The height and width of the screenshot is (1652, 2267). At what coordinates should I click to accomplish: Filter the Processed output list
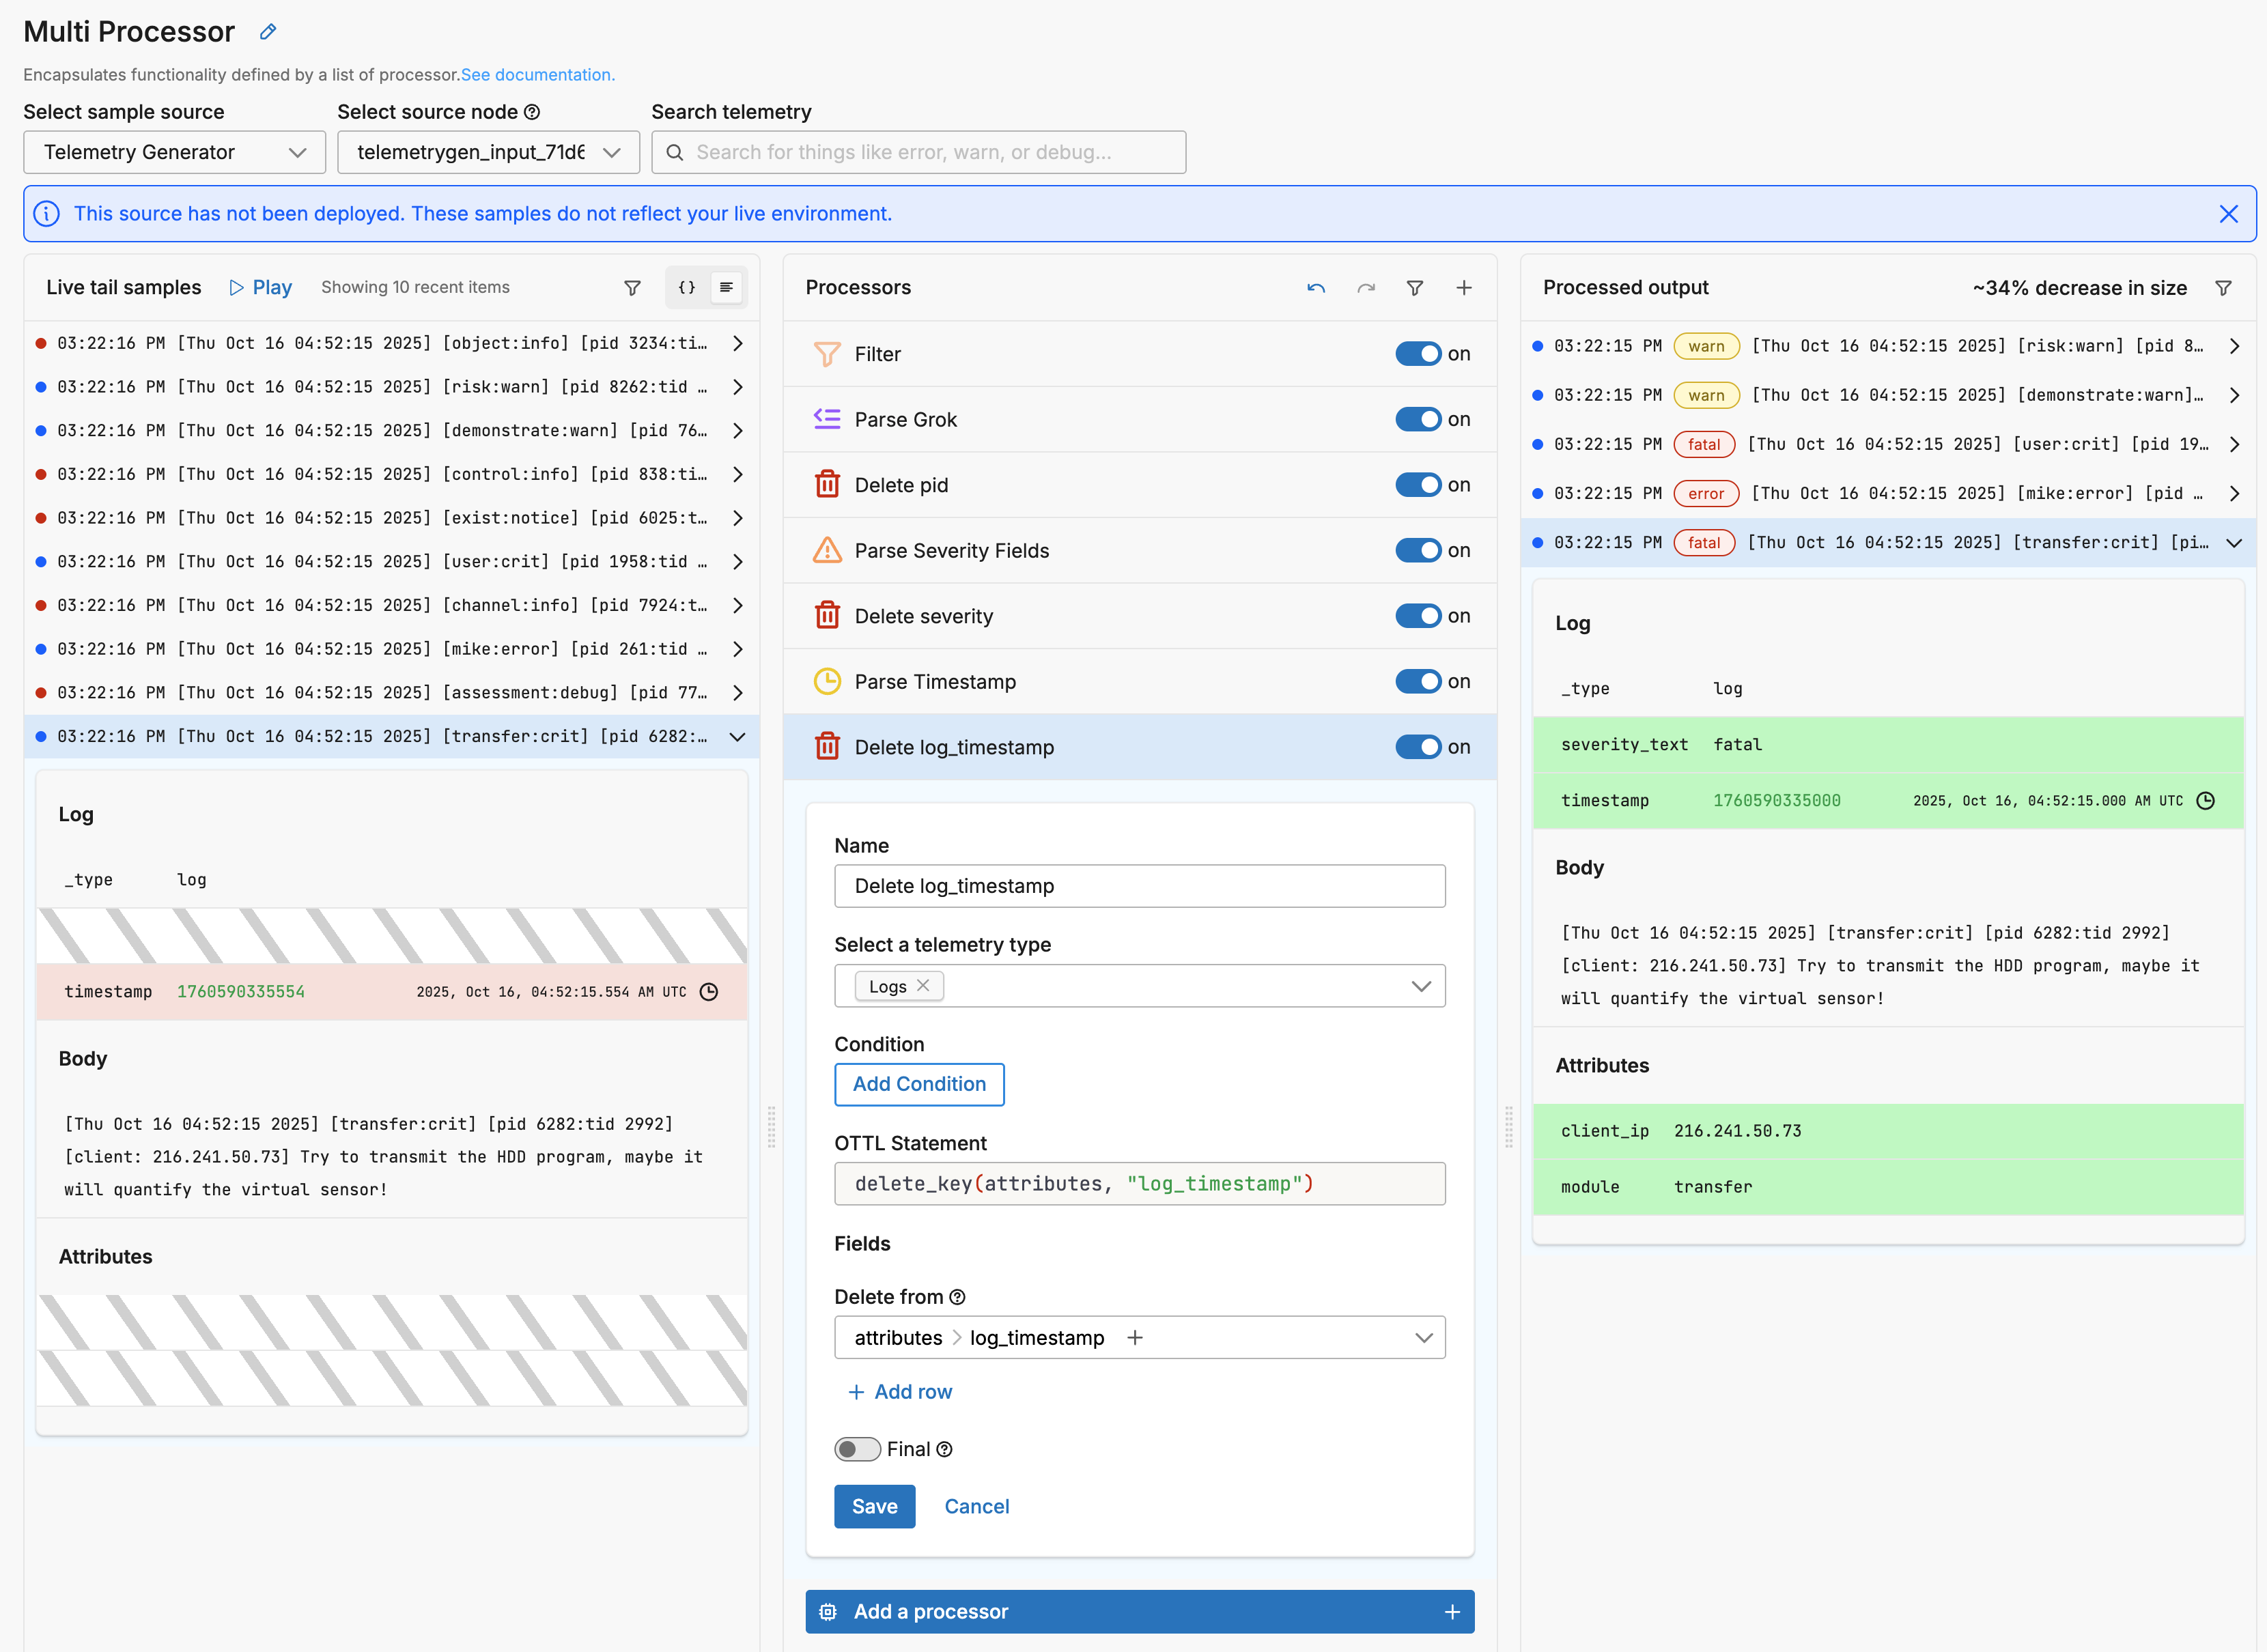point(2223,288)
